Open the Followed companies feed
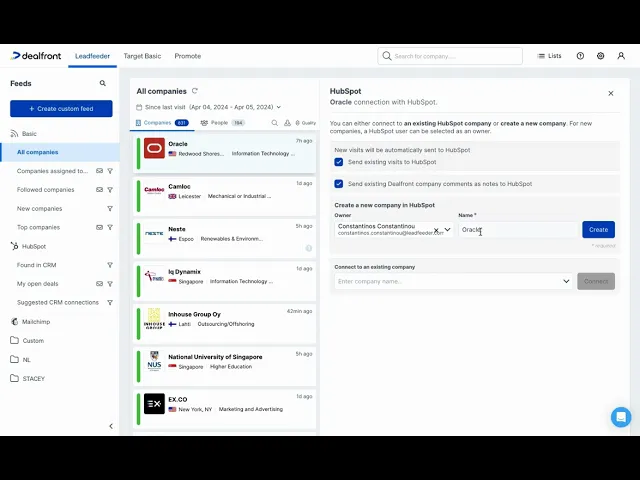Image resolution: width=640 pixels, height=480 pixels. [x=46, y=190]
